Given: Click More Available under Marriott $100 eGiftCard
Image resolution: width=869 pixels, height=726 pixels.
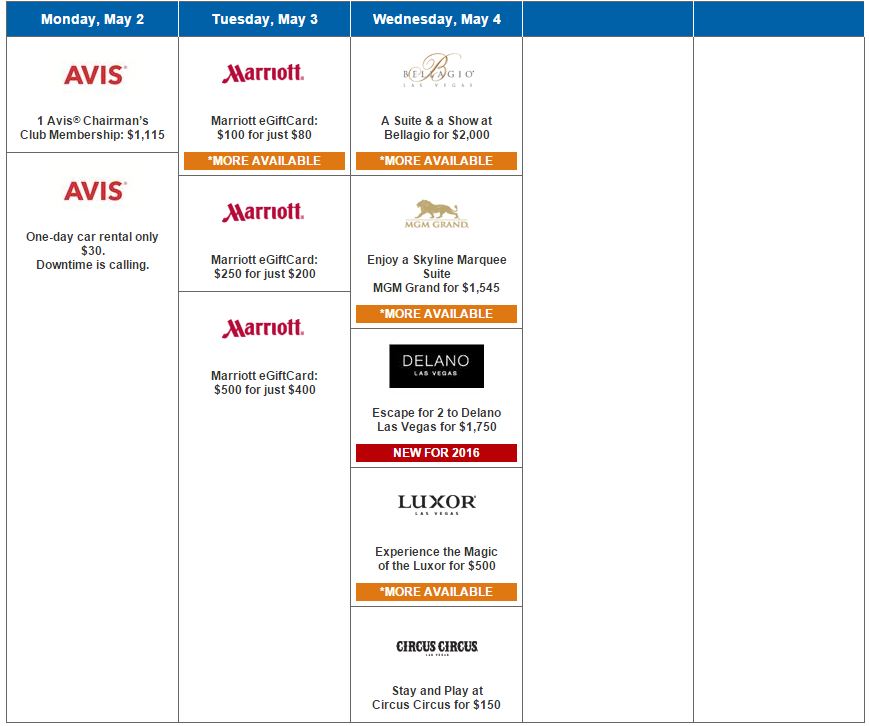Looking at the screenshot, I should point(264,161).
